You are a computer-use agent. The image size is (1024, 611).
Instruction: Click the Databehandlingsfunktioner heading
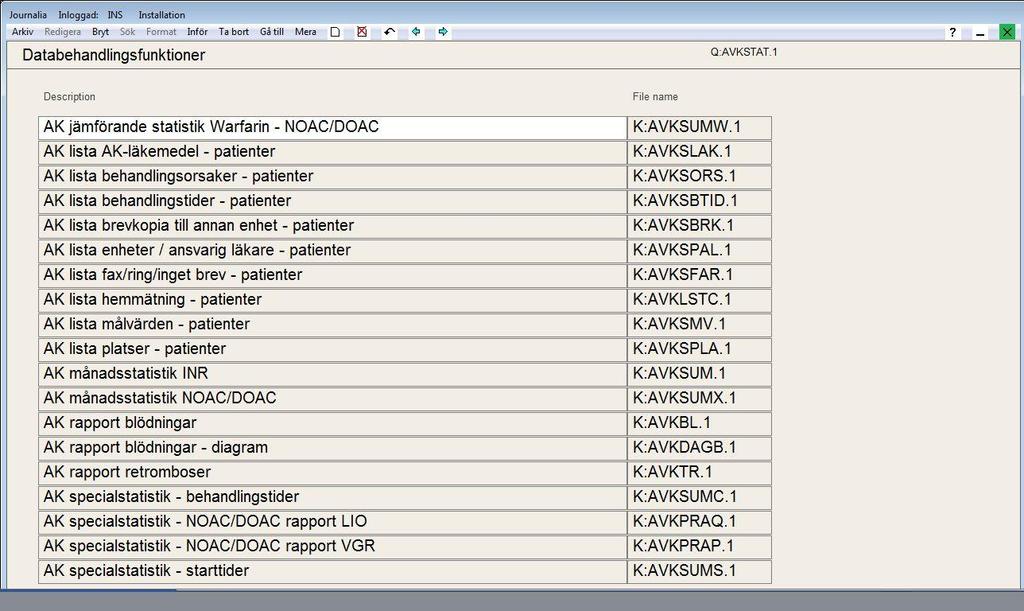click(114, 55)
